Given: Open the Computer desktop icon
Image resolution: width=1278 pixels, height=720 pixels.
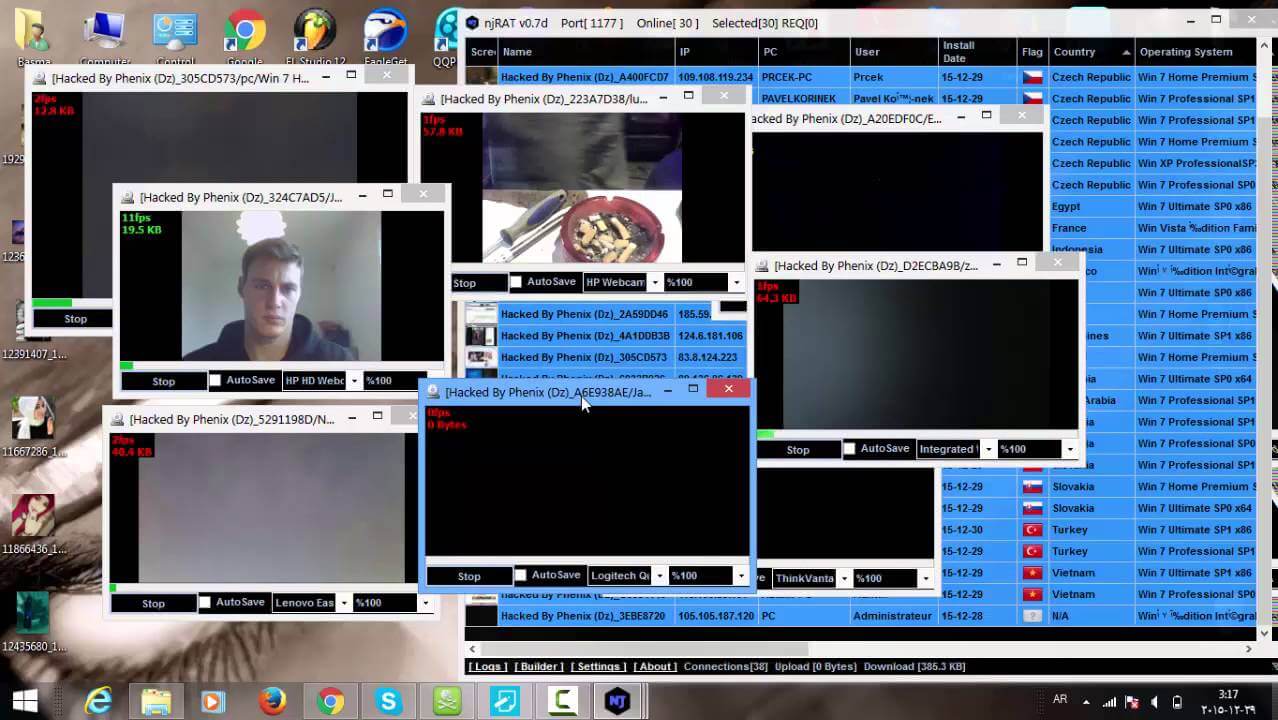Looking at the screenshot, I should coord(105,37).
